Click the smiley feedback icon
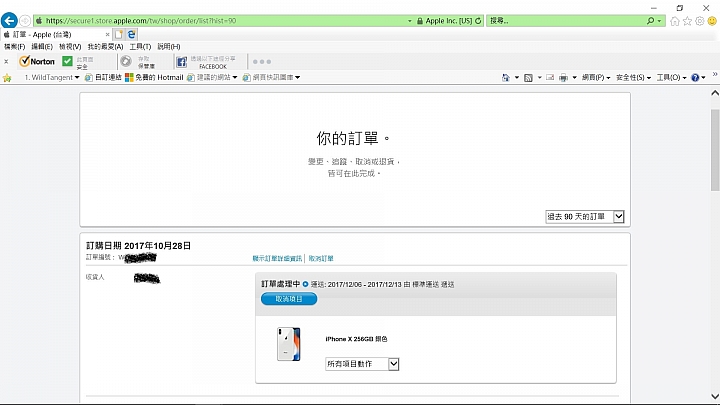Screen dimensions: 720x405 click(x=712, y=21)
